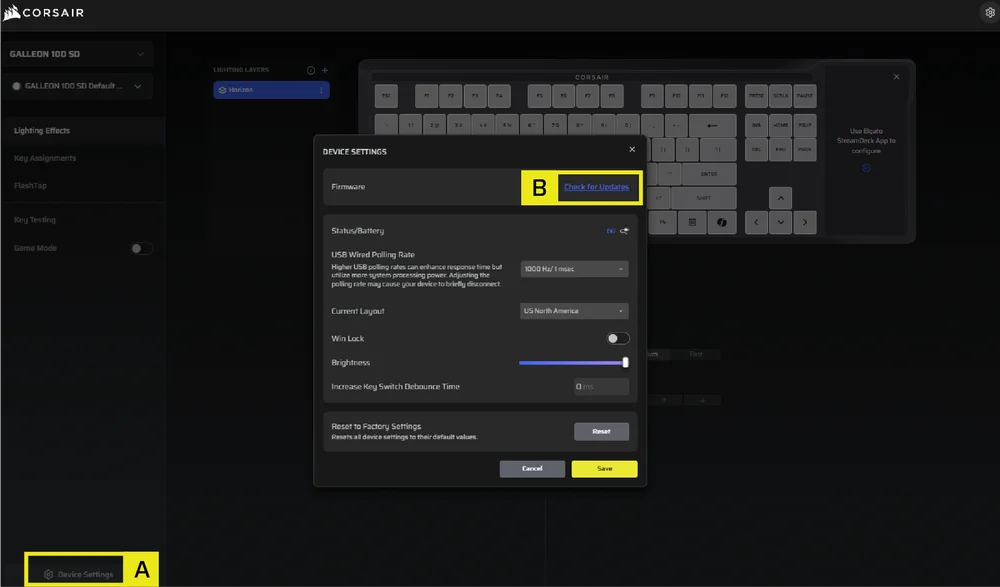
Task: Click the Corsair logo in top bar
Action: point(43,13)
